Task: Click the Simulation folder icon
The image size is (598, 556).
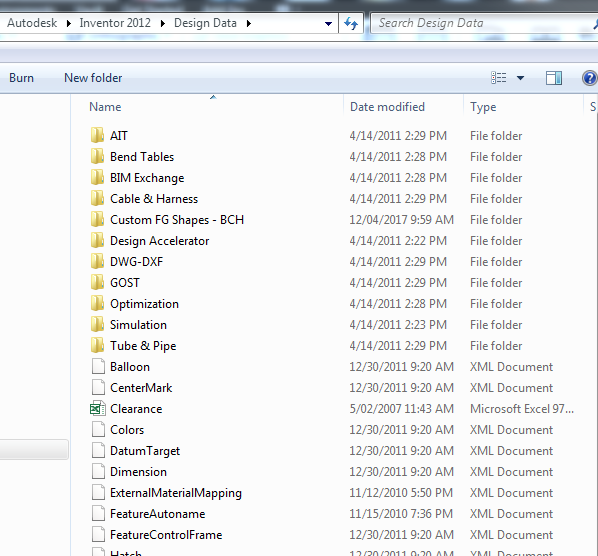Action: pos(97,324)
